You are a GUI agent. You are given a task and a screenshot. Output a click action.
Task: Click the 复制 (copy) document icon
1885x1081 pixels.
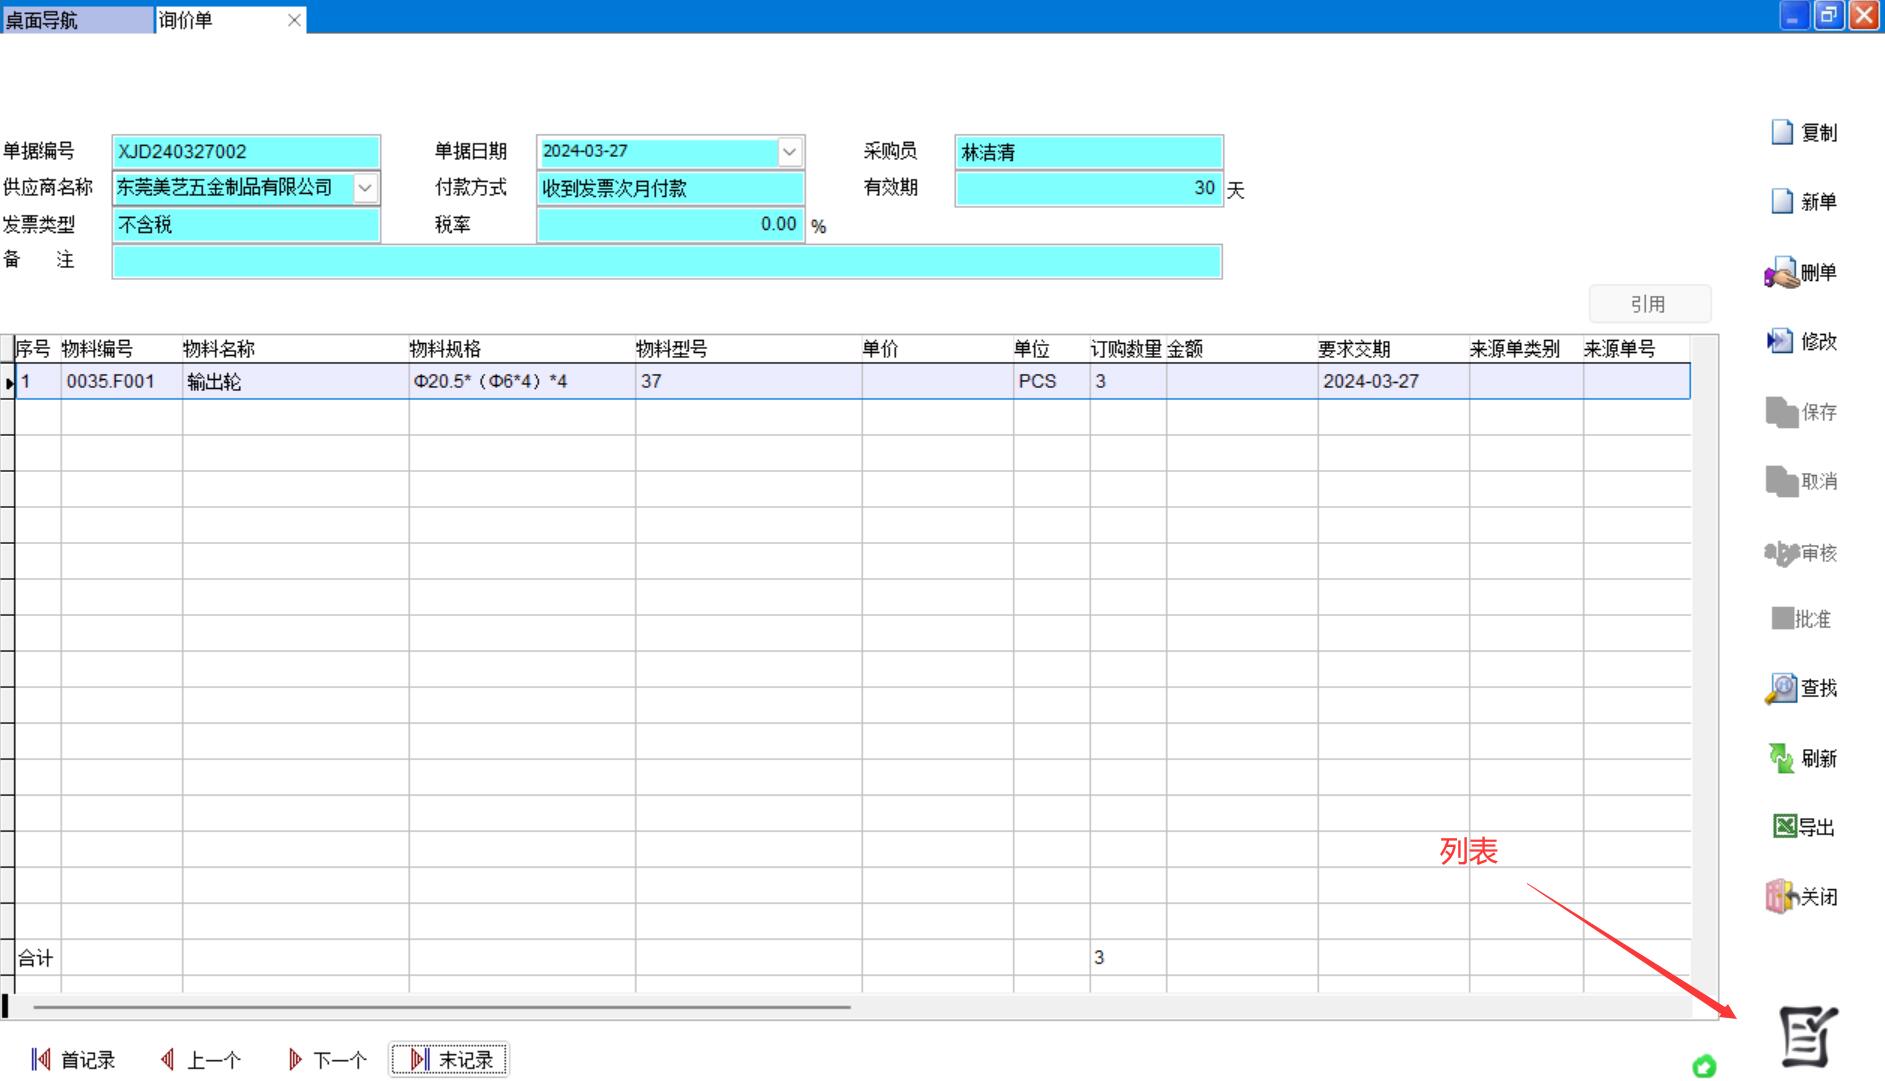pyautogui.click(x=1782, y=133)
